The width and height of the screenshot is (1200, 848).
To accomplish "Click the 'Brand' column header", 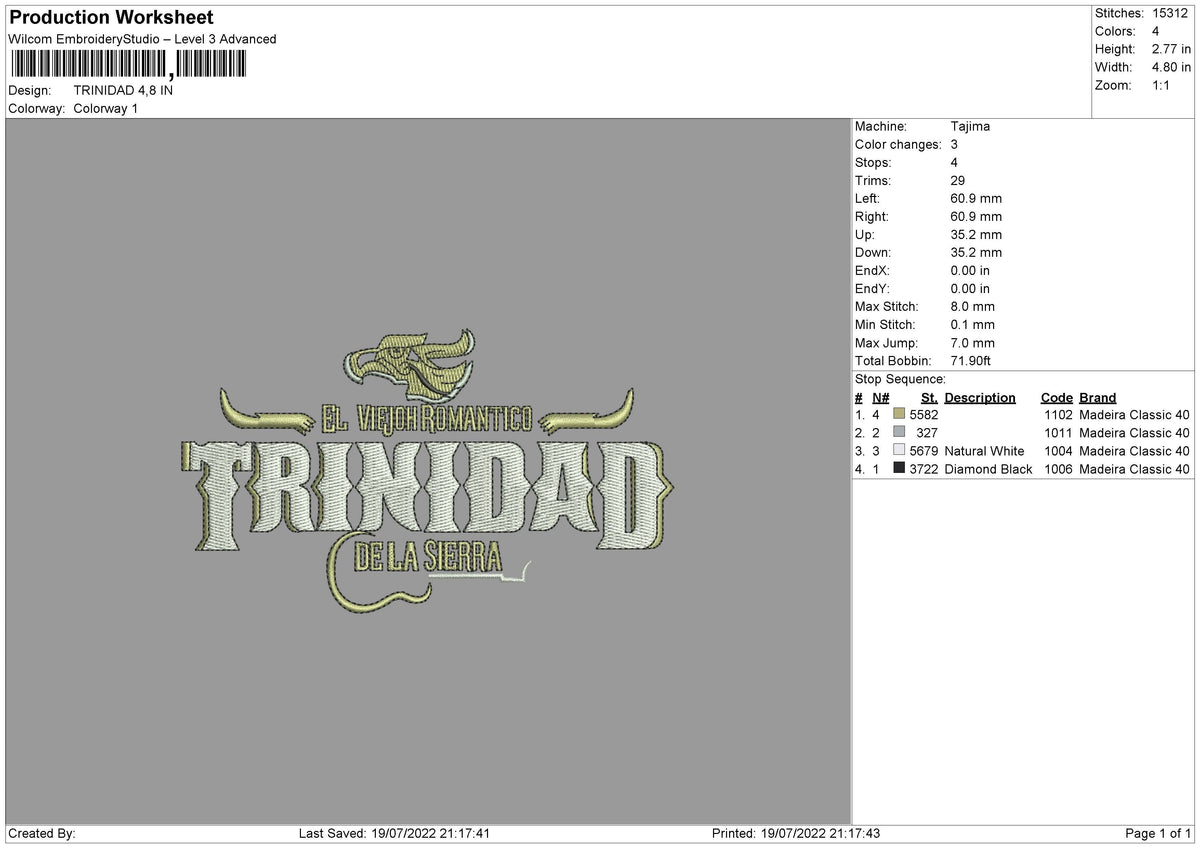I will pos(1098,397).
